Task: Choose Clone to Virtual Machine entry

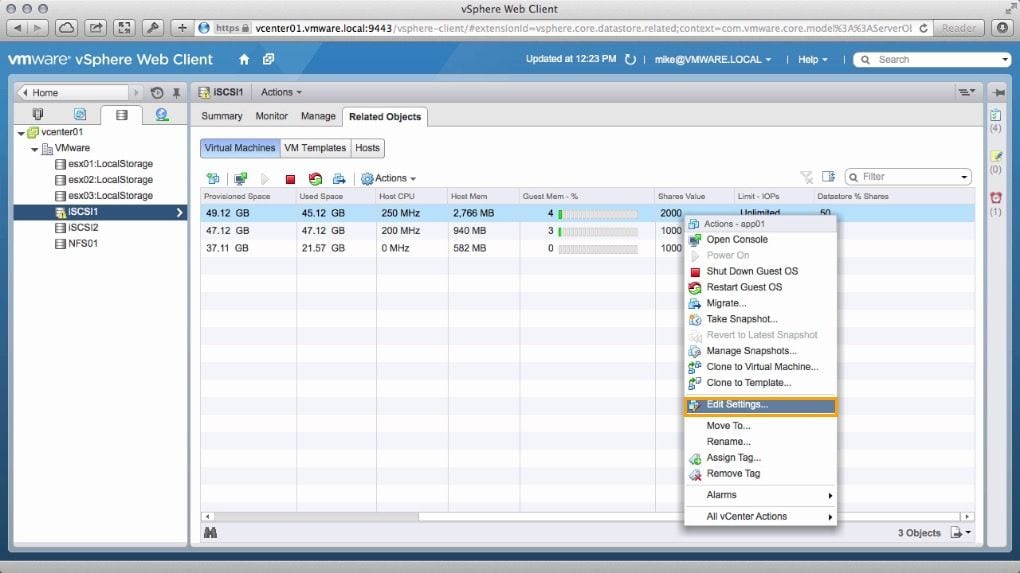Action: 760,367
